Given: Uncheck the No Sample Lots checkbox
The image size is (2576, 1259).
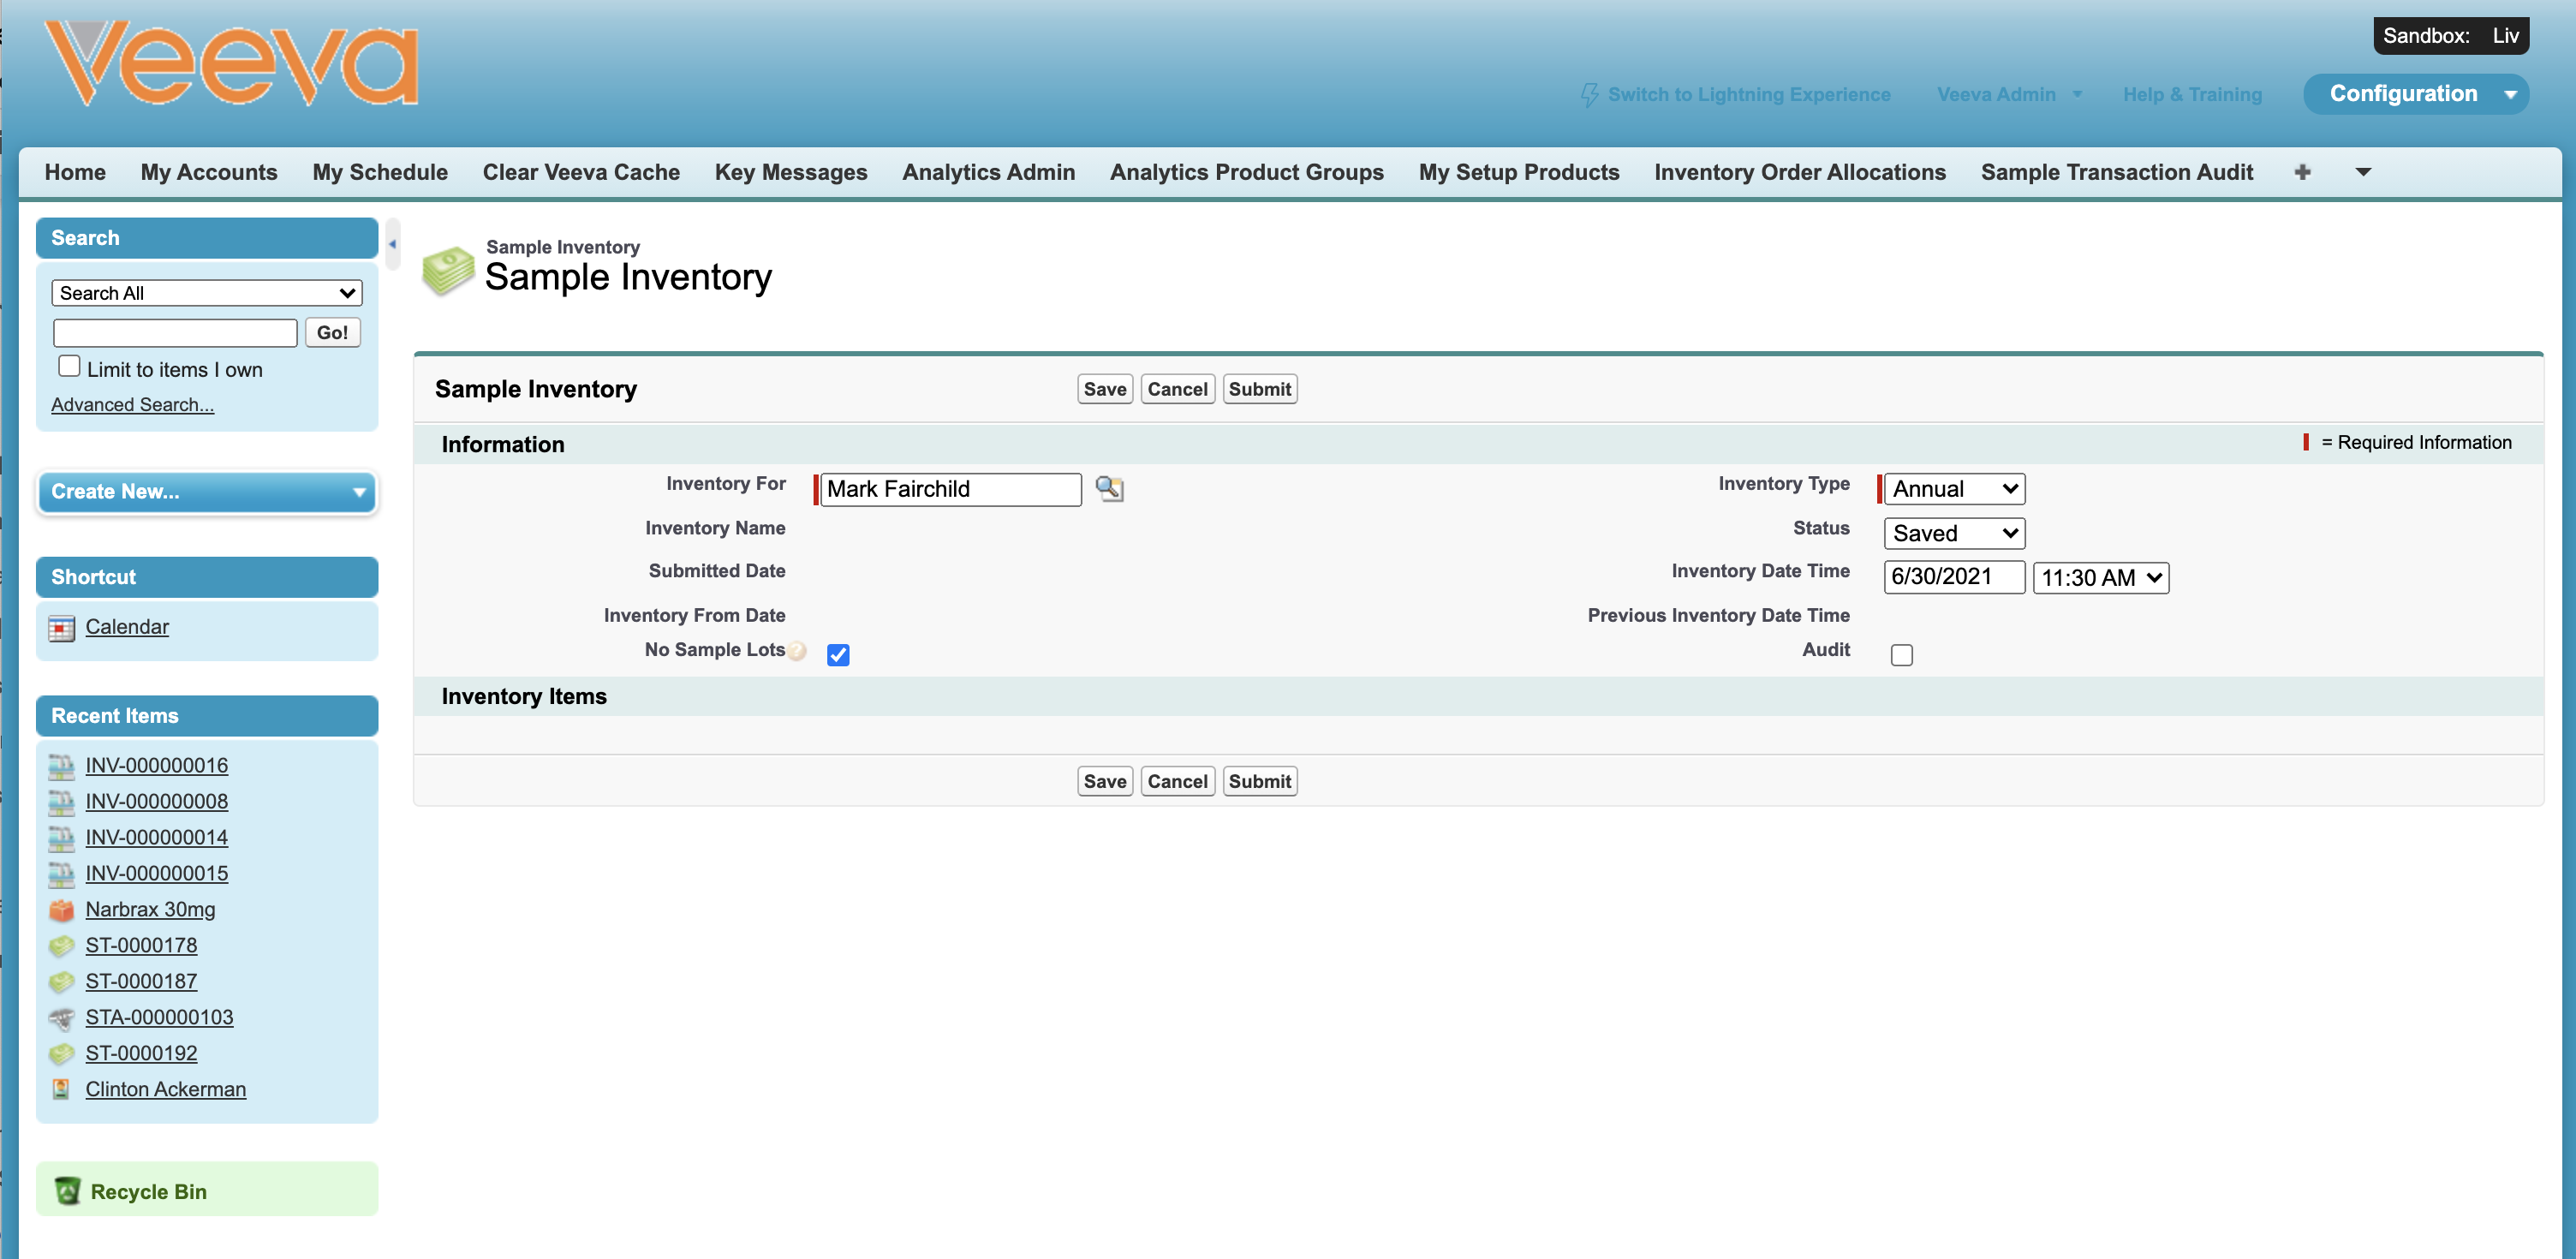Looking at the screenshot, I should [x=838, y=655].
